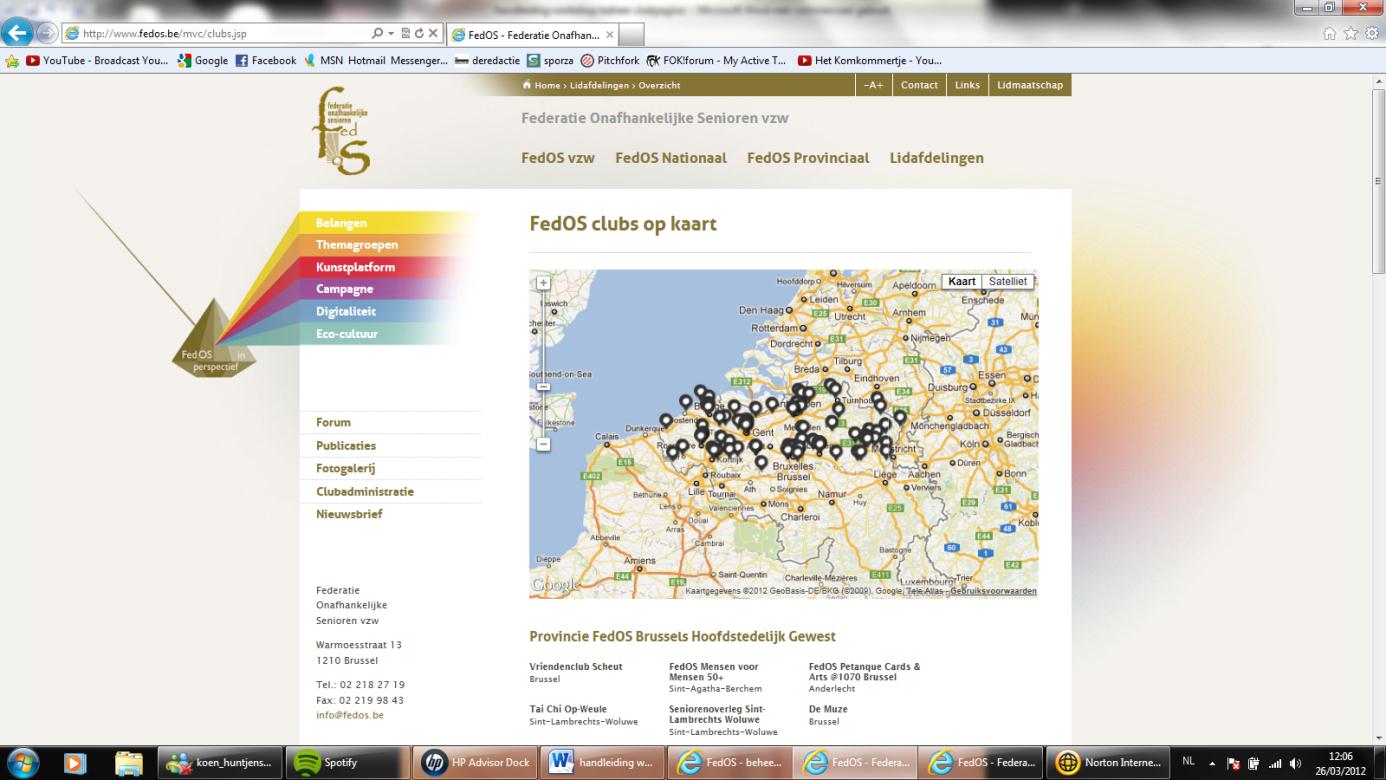The width and height of the screenshot is (1386, 780).
Task: Open Fotogalerij in the sidebar
Action: pos(345,468)
